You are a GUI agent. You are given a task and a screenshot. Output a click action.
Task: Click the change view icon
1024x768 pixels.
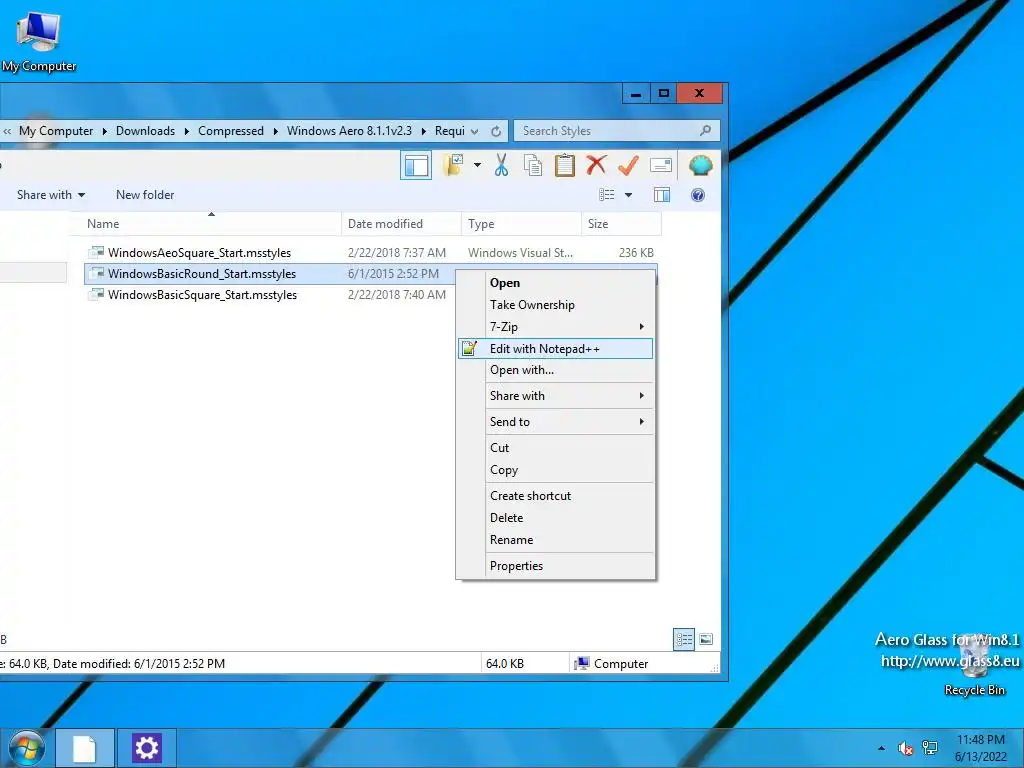(x=607, y=195)
